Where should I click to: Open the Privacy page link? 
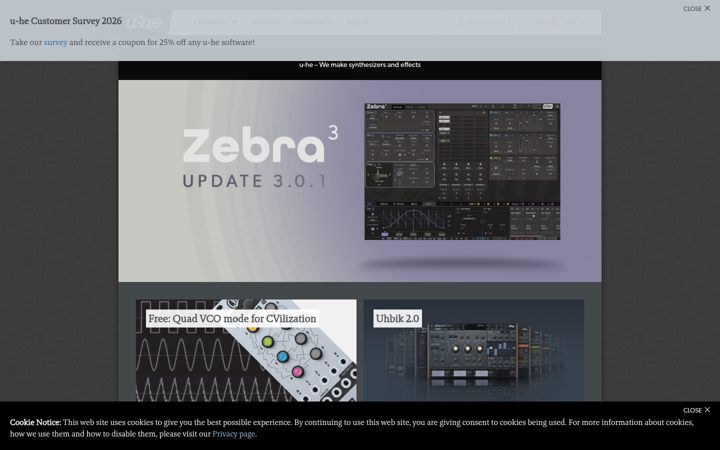coord(234,434)
